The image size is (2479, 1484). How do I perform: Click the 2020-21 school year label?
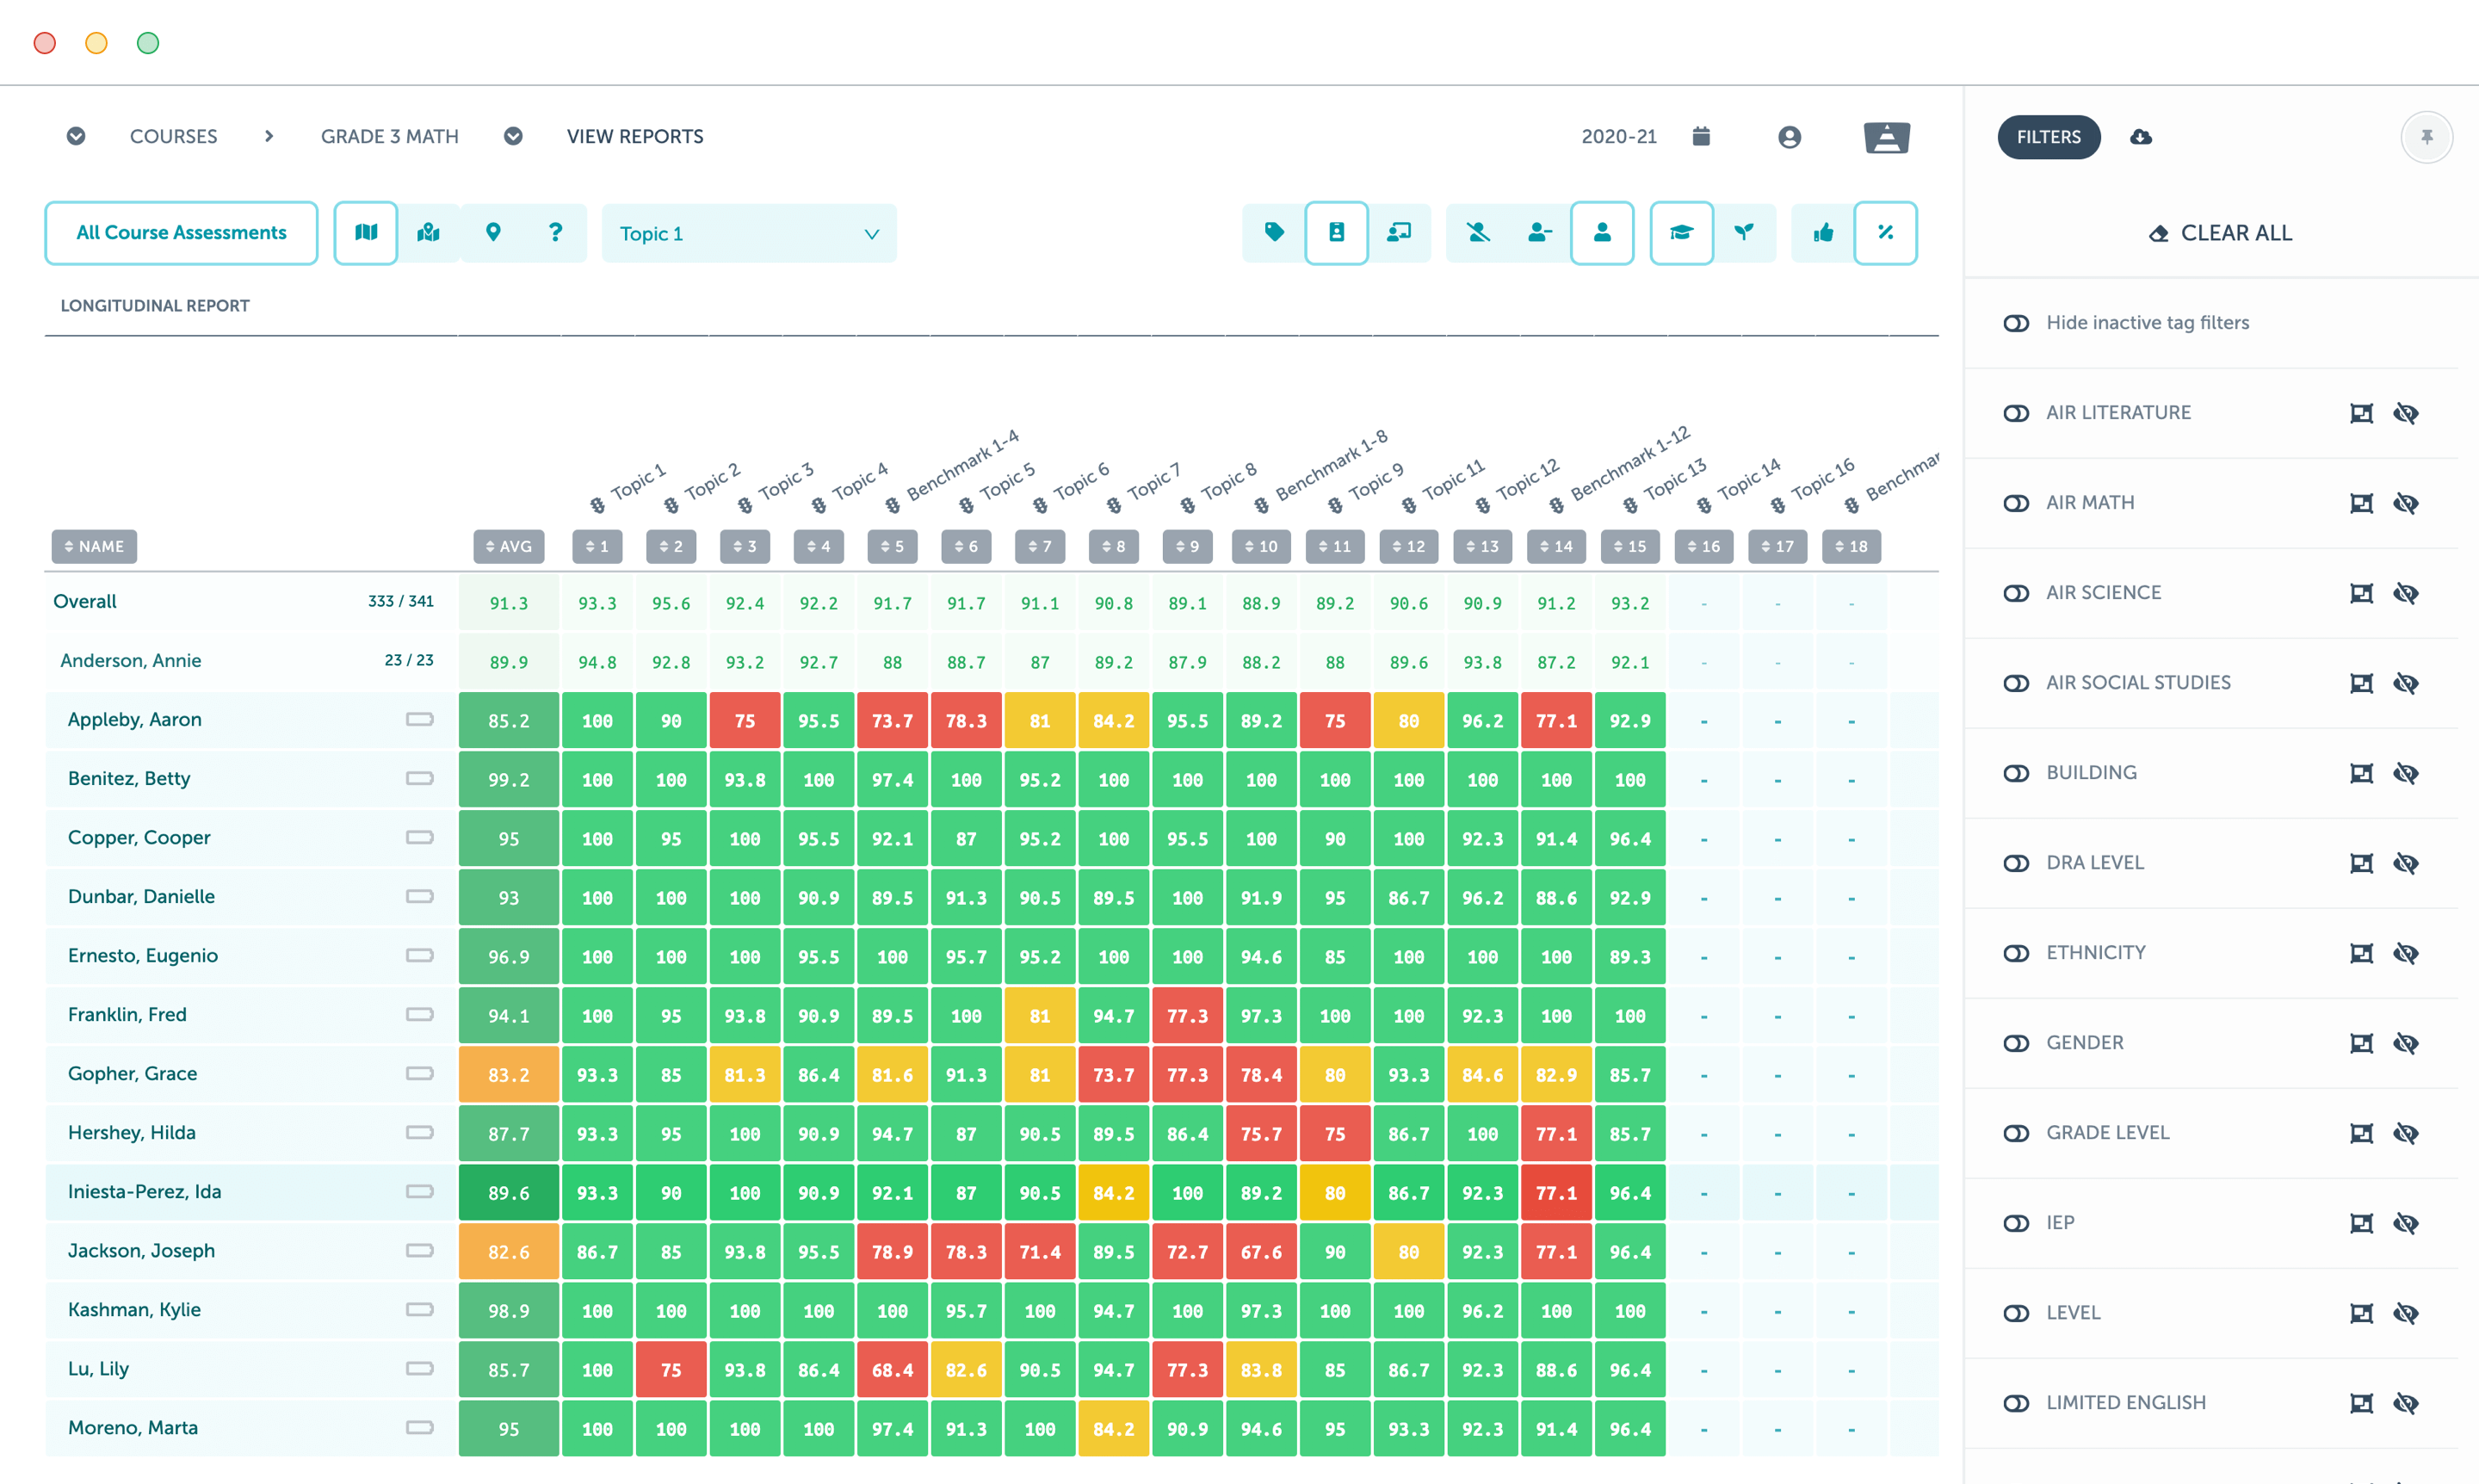click(1619, 136)
